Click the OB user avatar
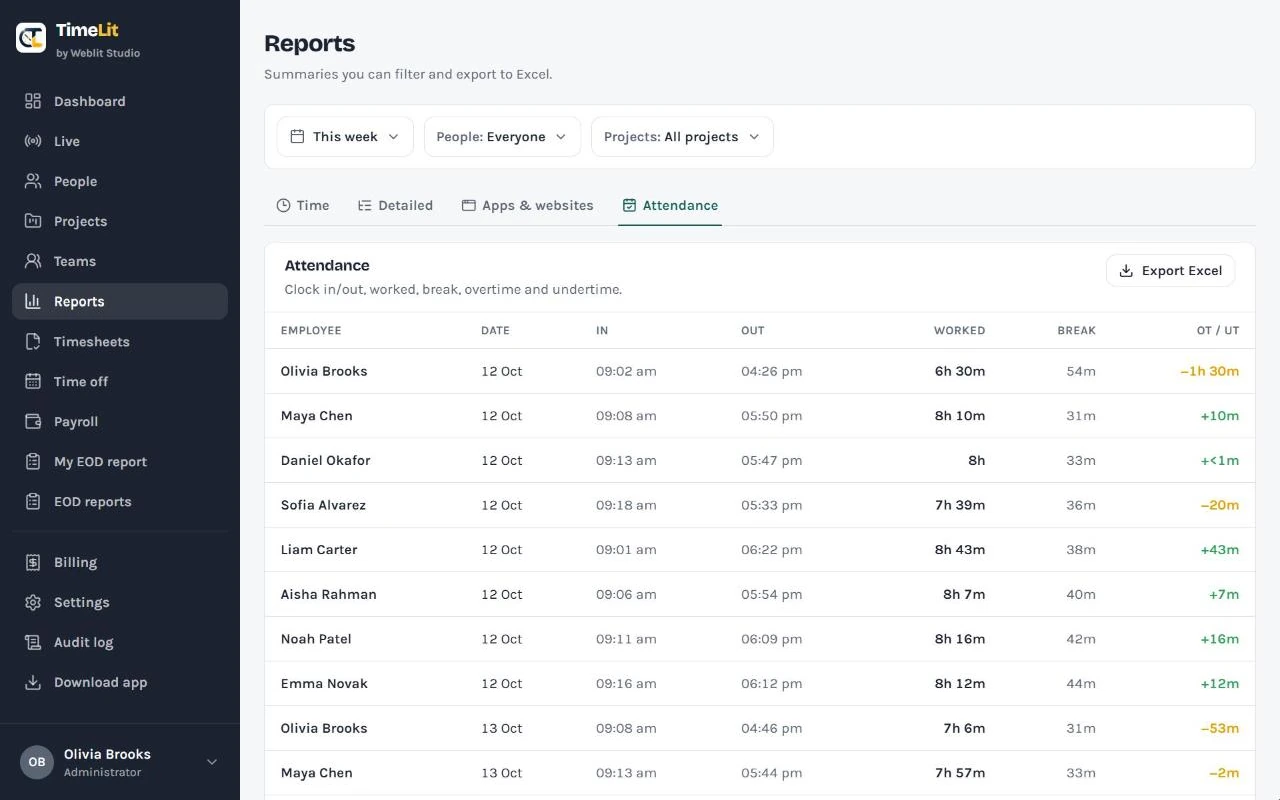 coord(37,762)
